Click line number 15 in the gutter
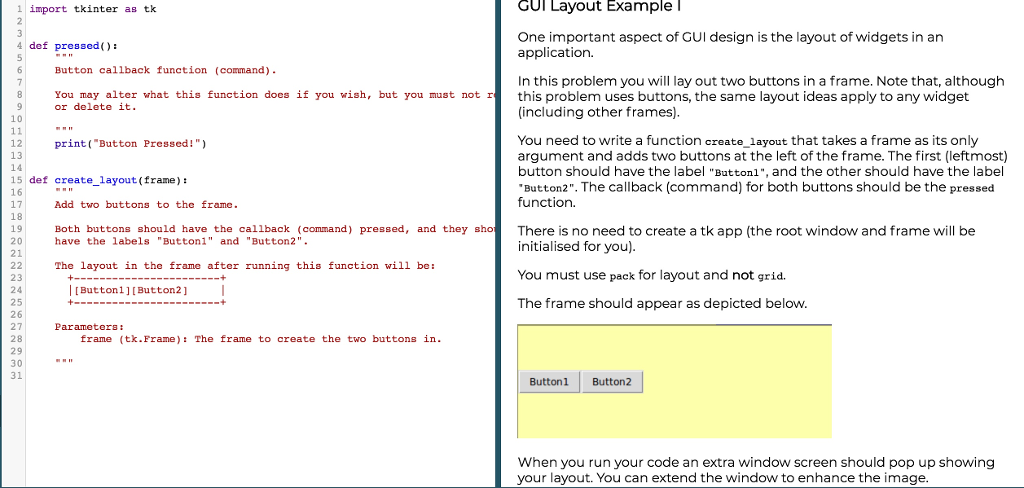Viewport: 1024px width, 488px height. tap(17, 180)
